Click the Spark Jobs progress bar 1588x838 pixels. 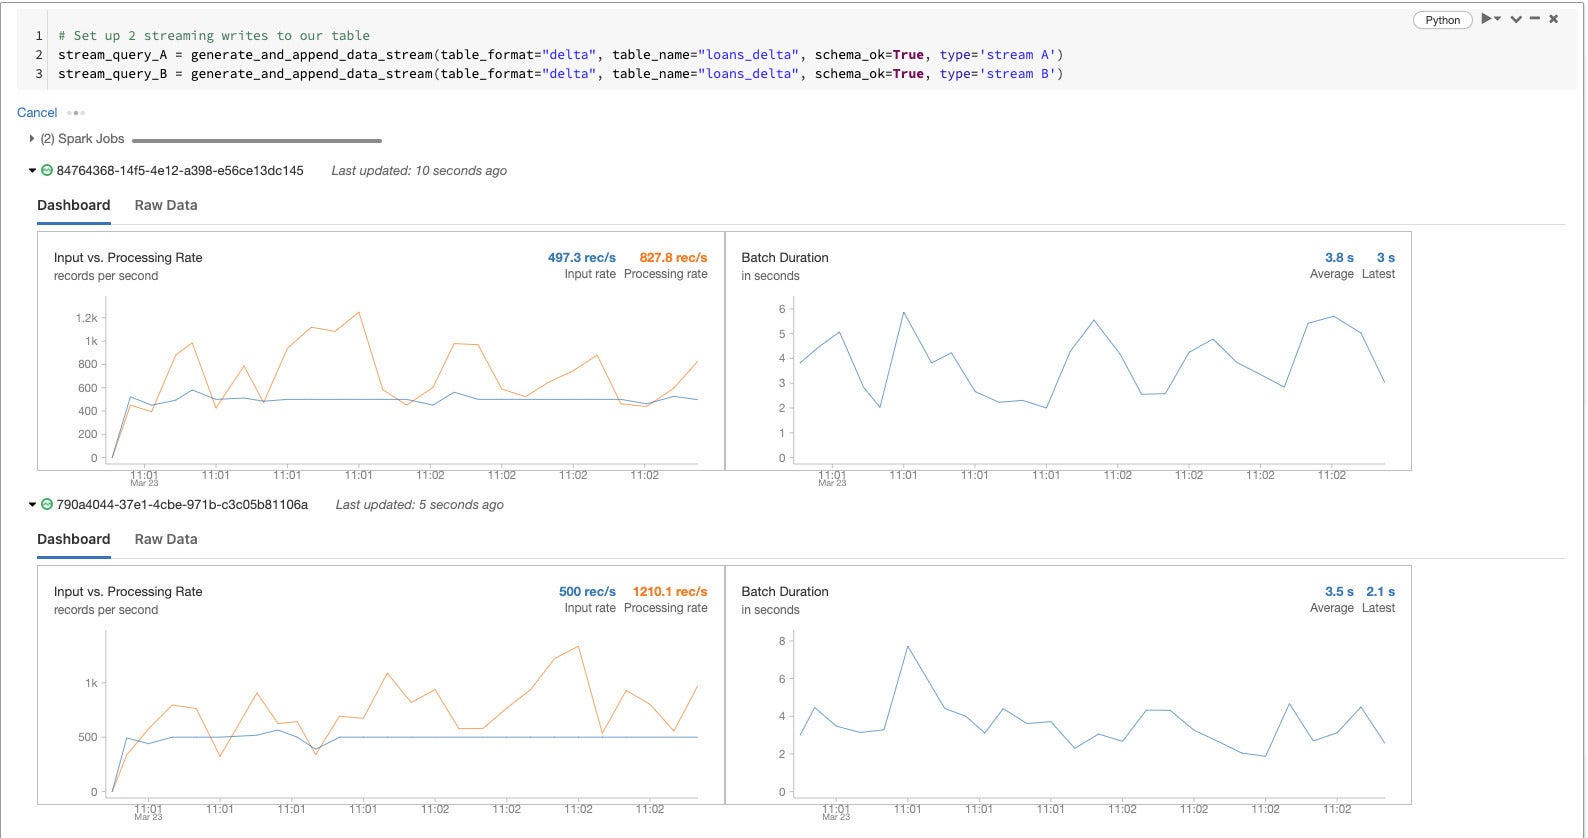[x=257, y=141]
